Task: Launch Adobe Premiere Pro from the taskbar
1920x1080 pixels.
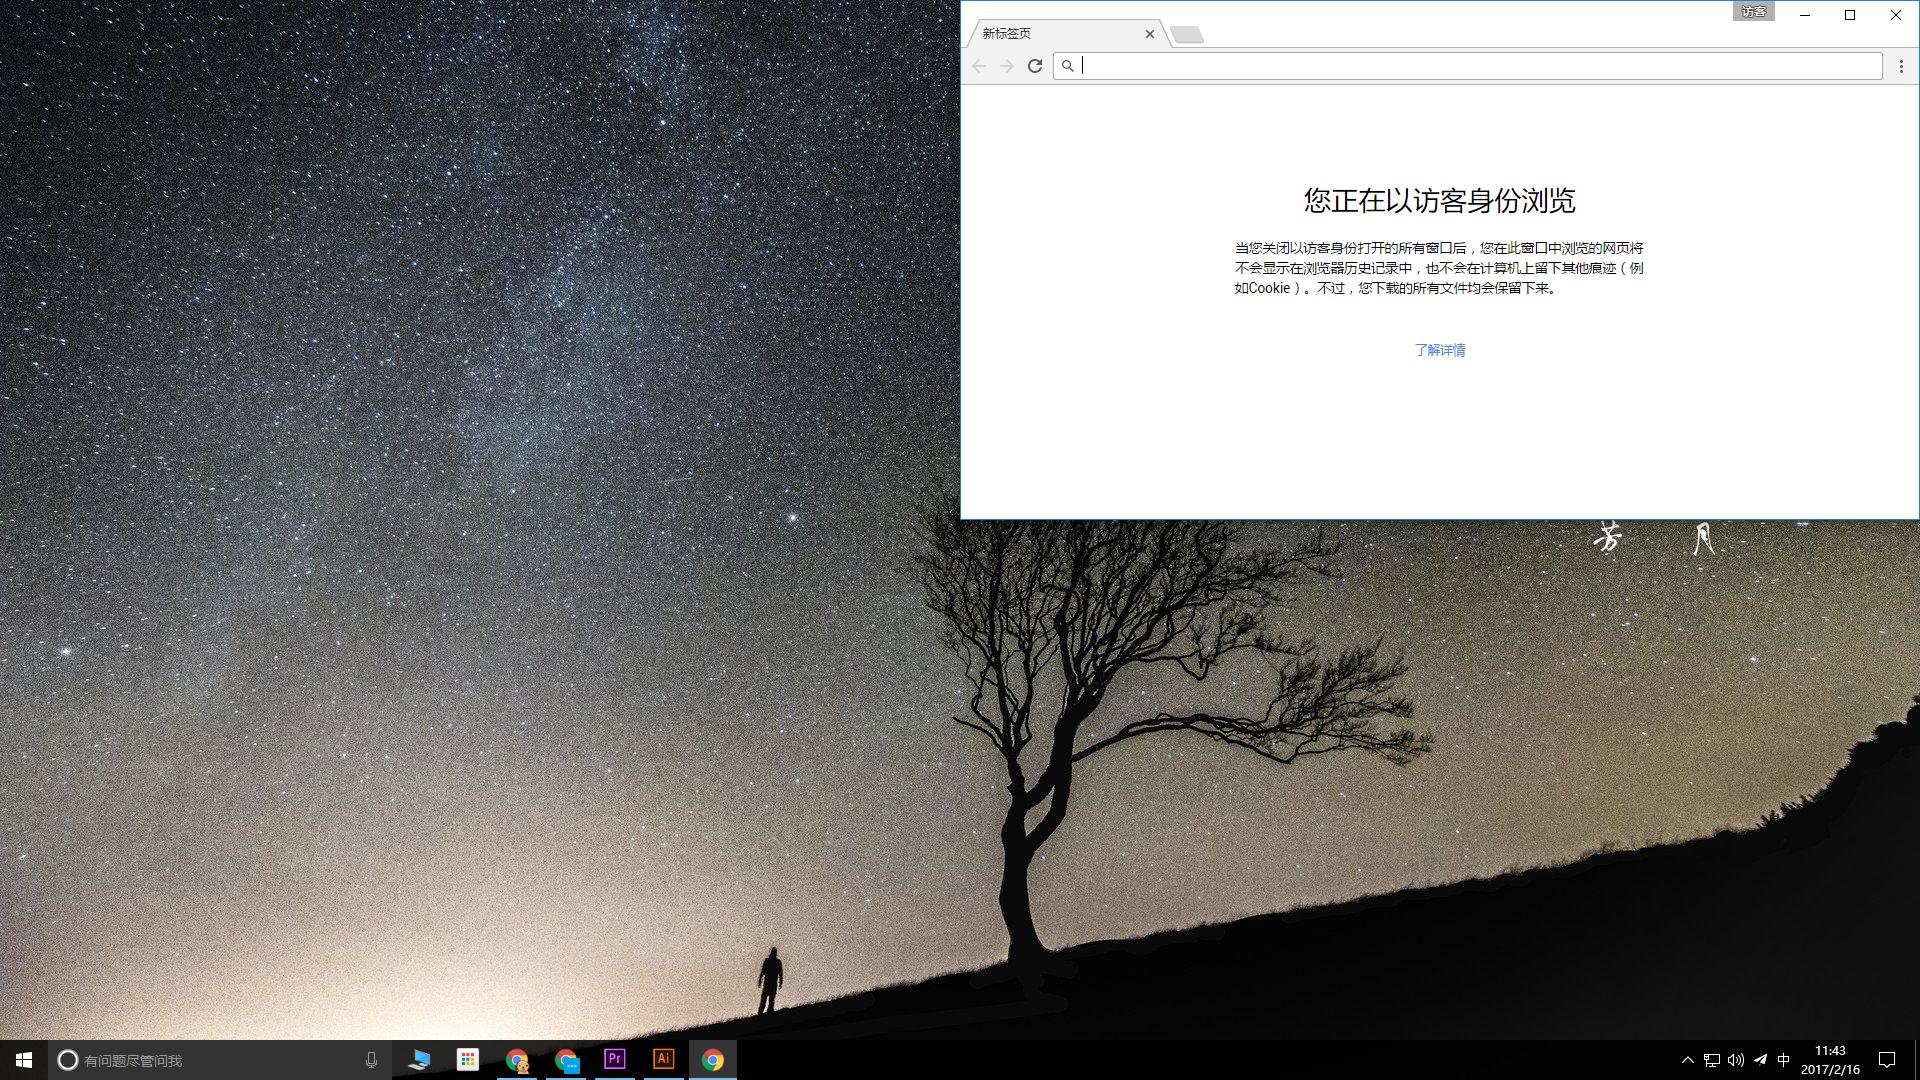Action: click(x=614, y=1060)
